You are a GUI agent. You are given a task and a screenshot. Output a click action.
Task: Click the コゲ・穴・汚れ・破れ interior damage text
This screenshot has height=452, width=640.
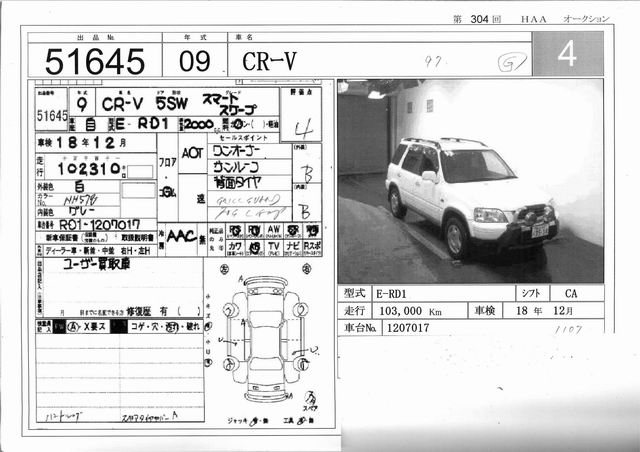[x=164, y=327]
